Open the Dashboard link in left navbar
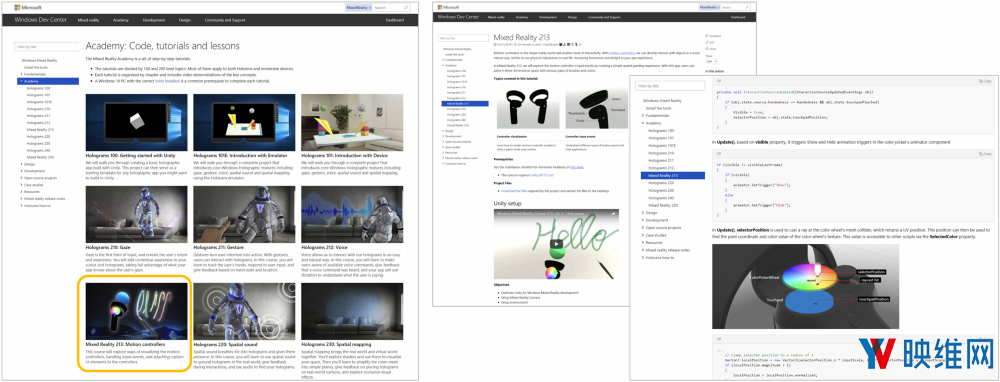1000x382 pixels. 395,20
